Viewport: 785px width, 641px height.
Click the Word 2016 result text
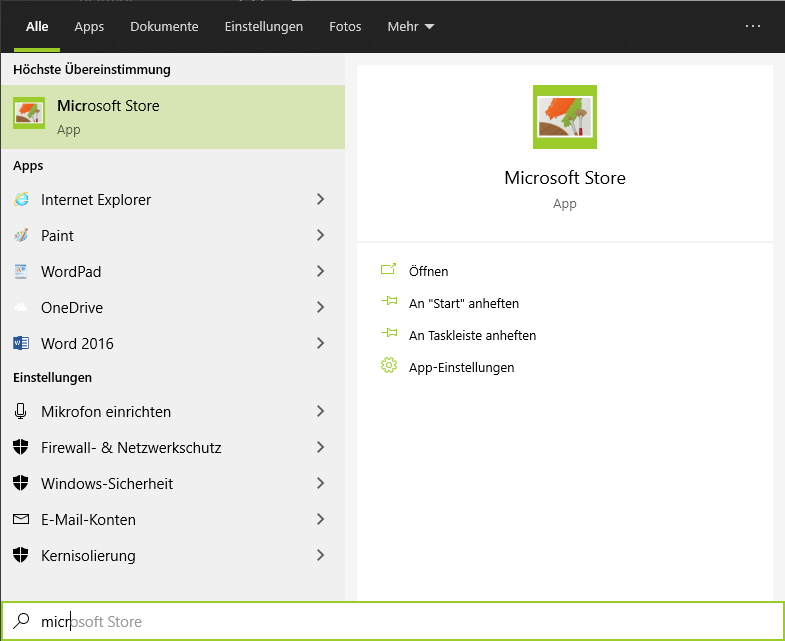click(77, 344)
